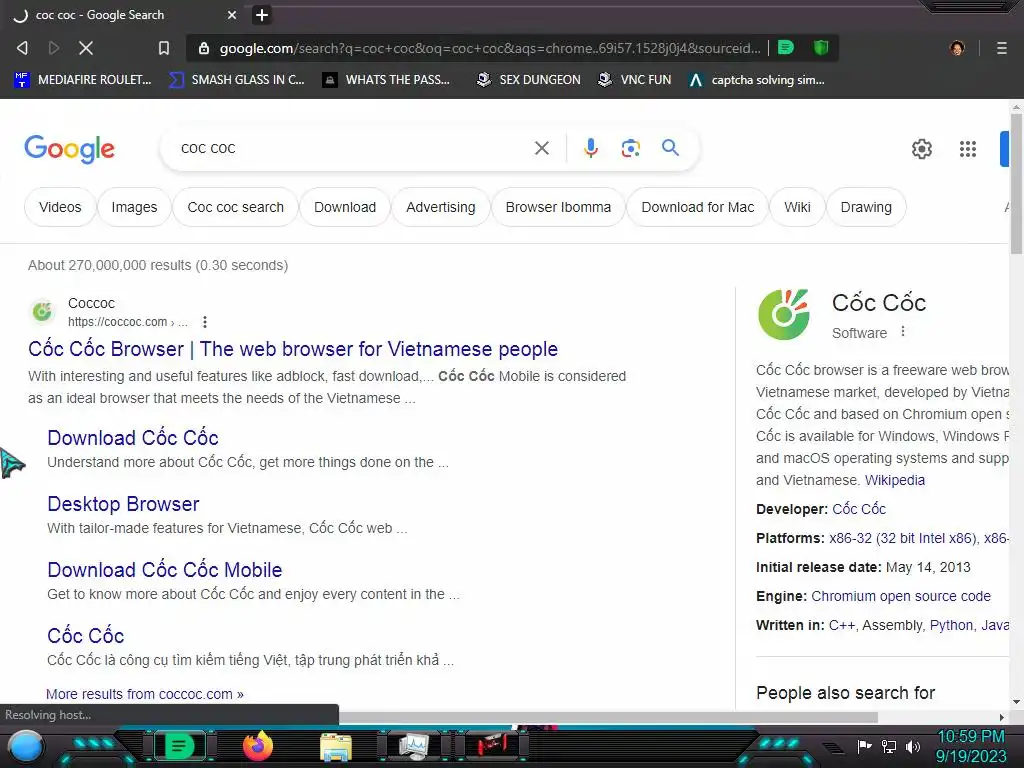Filter results by Images
Image resolution: width=1024 pixels, height=768 pixels.
(134, 207)
